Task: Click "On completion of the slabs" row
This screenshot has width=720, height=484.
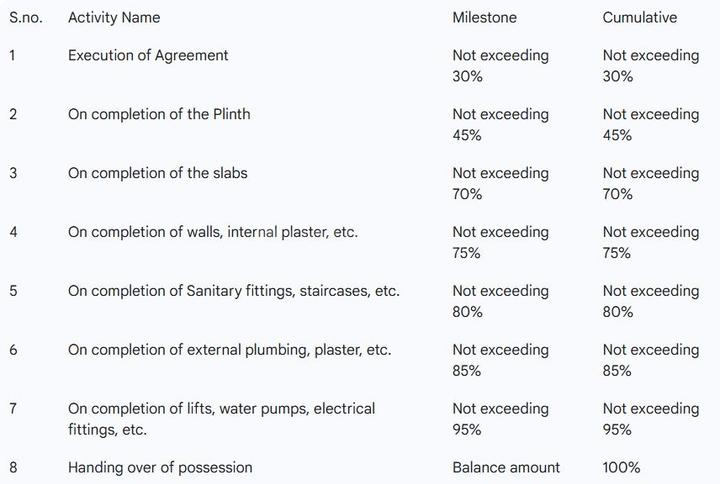Action: [158, 173]
